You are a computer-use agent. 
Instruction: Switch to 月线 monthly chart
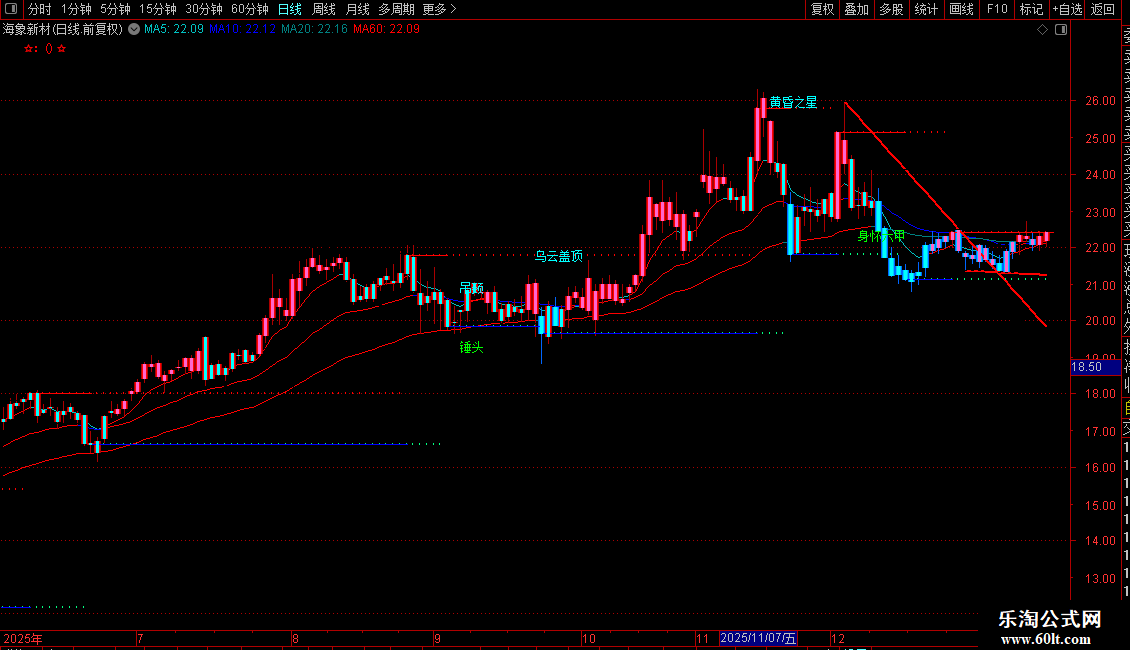coord(357,9)
